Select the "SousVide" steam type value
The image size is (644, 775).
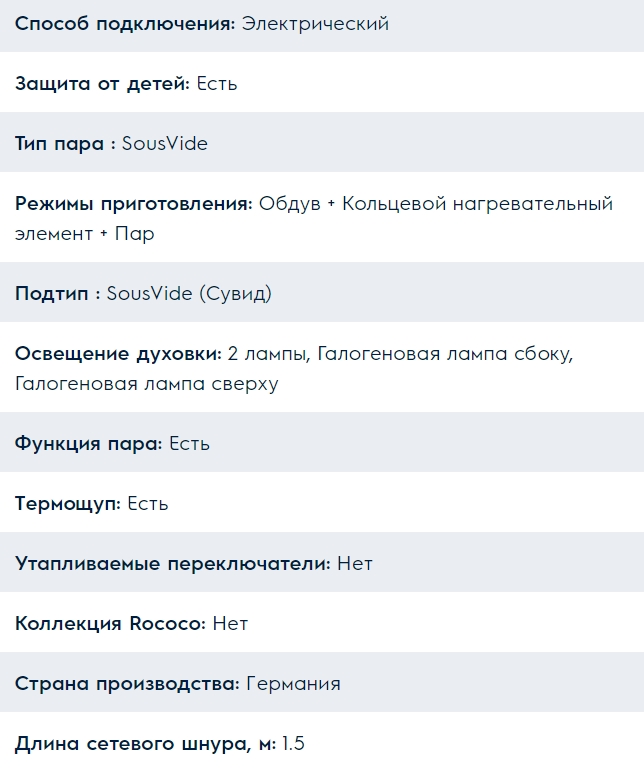pos(165,144)
